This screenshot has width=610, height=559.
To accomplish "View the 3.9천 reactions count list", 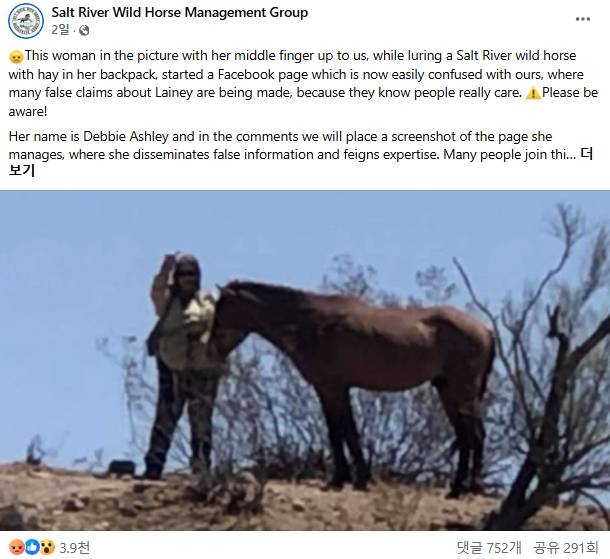I will [75, 548].
